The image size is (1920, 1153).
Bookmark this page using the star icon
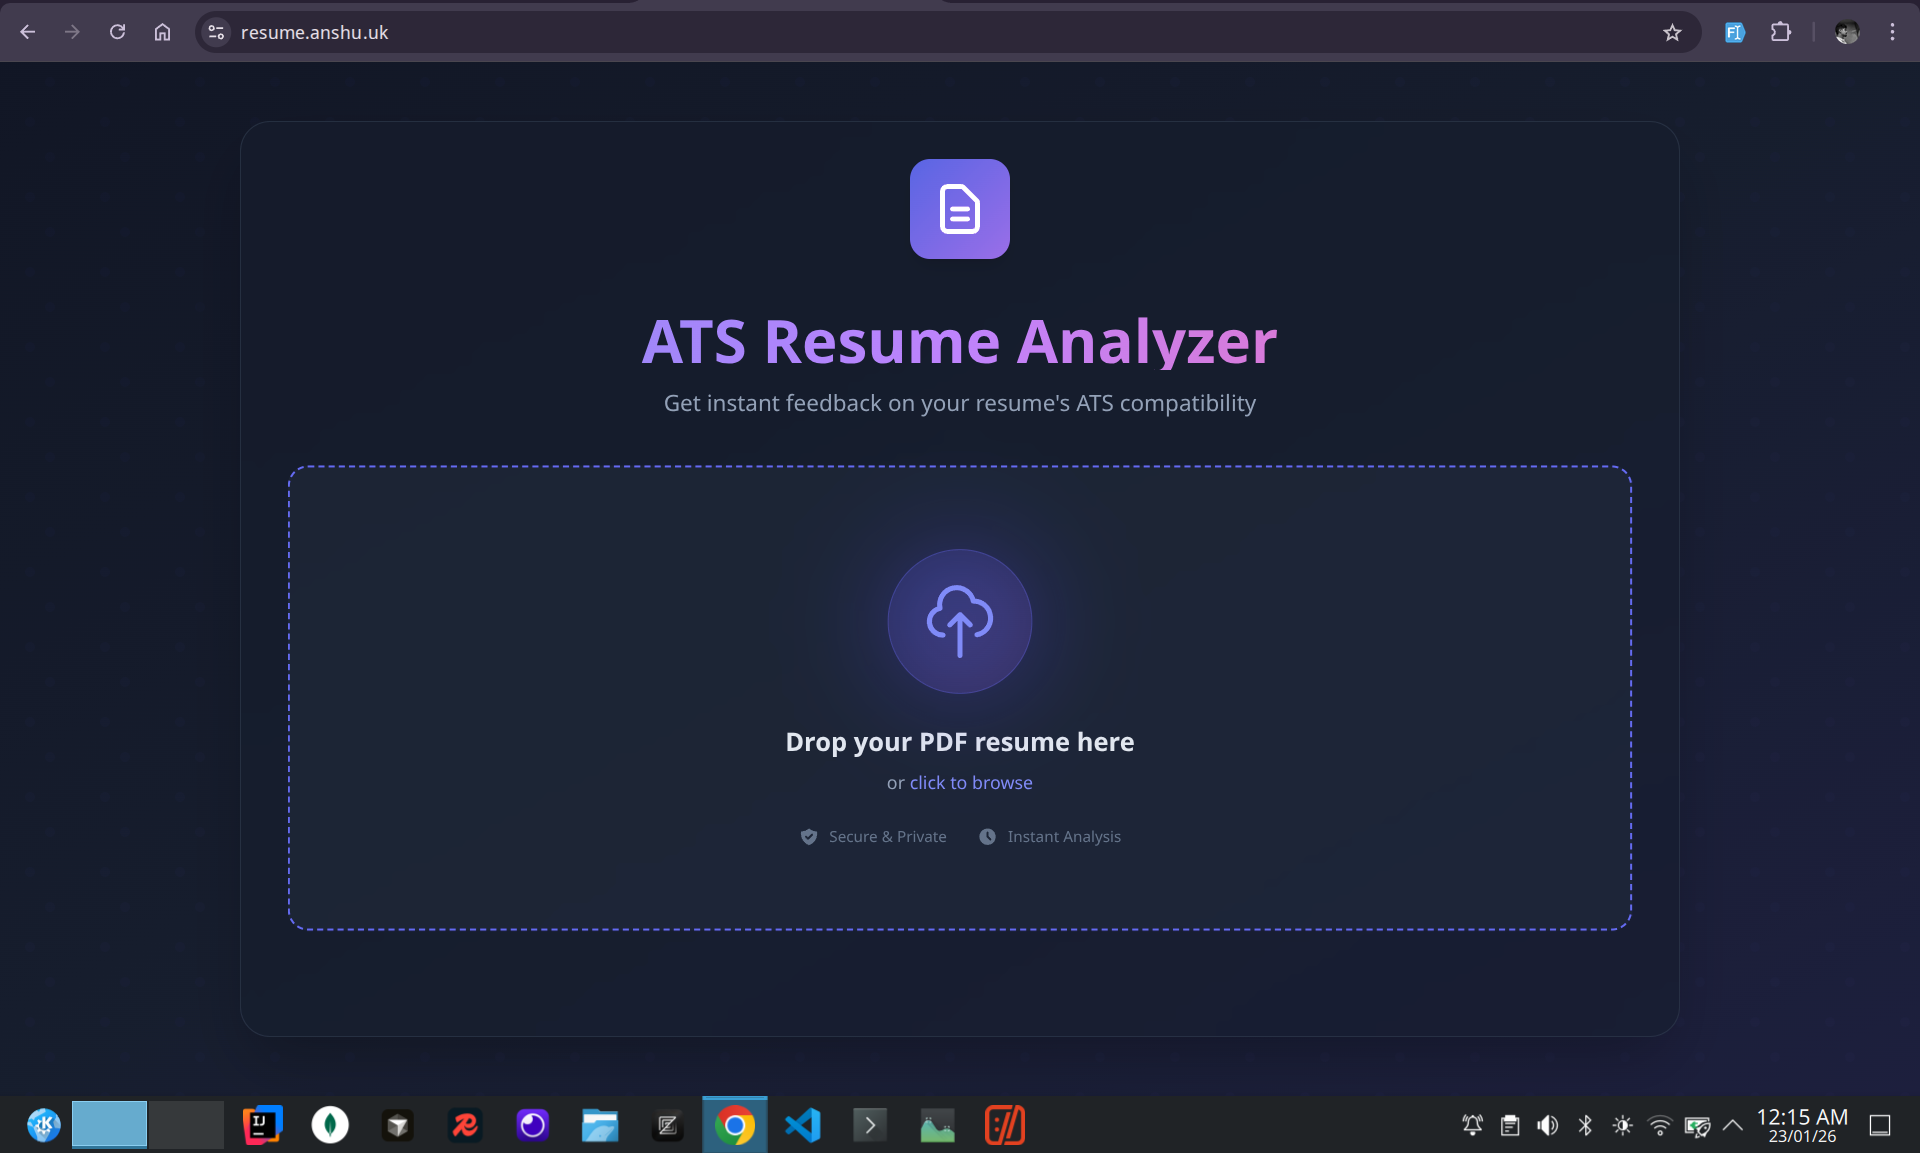[1673, 32]
